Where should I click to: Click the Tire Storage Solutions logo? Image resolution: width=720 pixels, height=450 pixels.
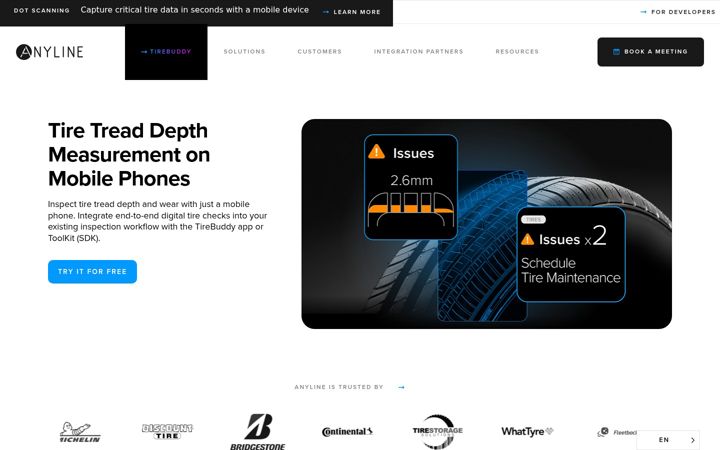(438, 431)
